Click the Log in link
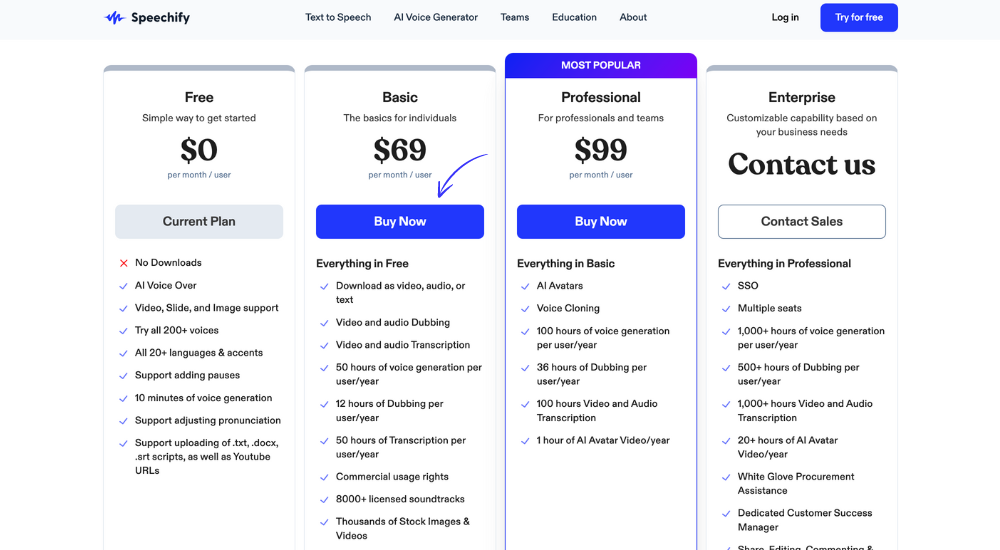The height and width of the screenshot is (550, 1000). click(785, 17)
